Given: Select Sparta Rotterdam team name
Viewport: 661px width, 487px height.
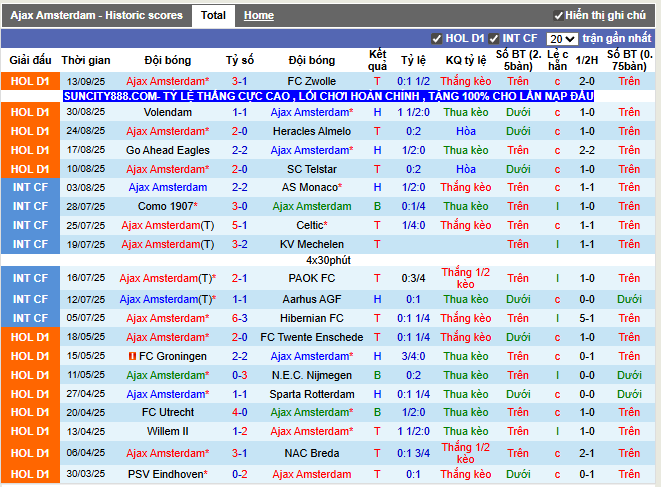Looking at the screenshot, I should 312,394.
